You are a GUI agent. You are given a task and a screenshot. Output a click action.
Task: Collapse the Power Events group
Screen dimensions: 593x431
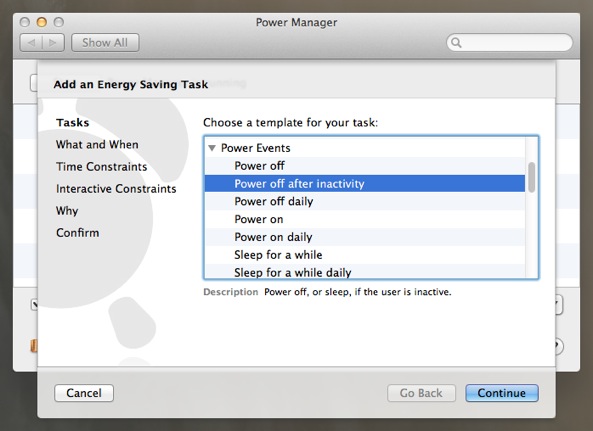[x=212, y=148]
